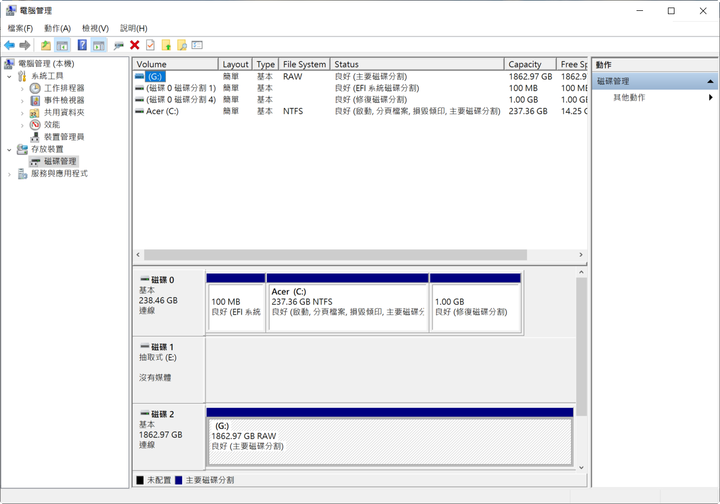Click the drive icon beside the (G:) volume row
This screenshot has width=720, height=504.
[x=140, y=76]
